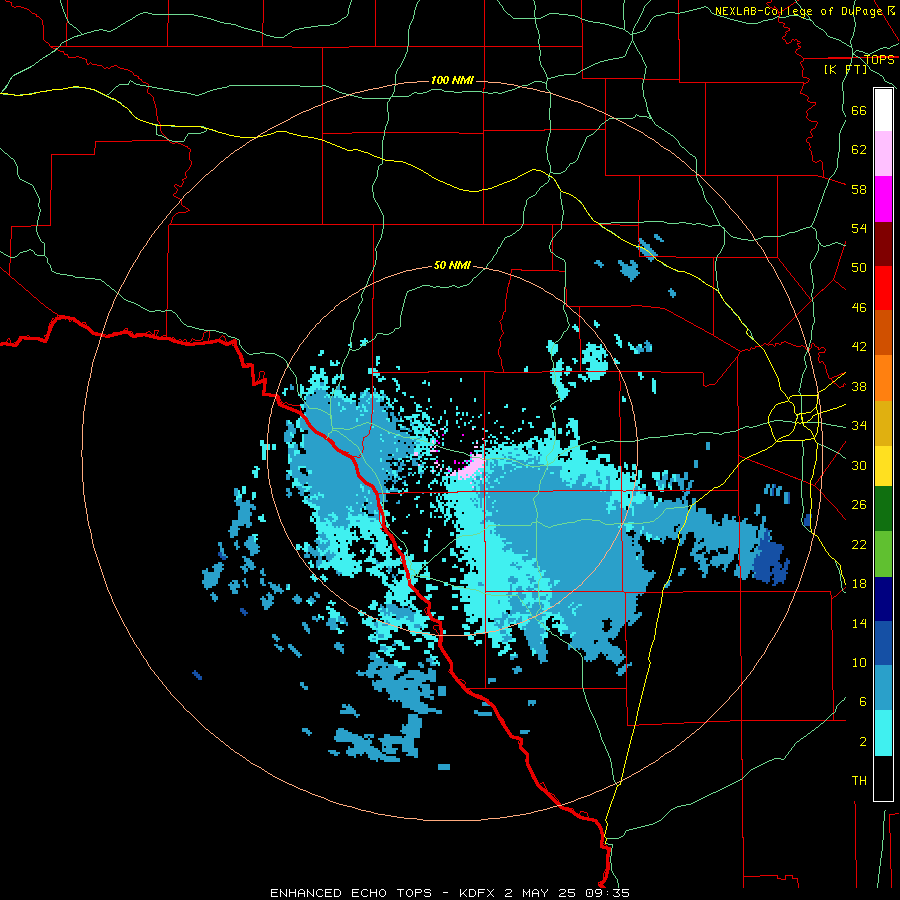Select the dark green 26 kft legend block

(x=883, y=509)
